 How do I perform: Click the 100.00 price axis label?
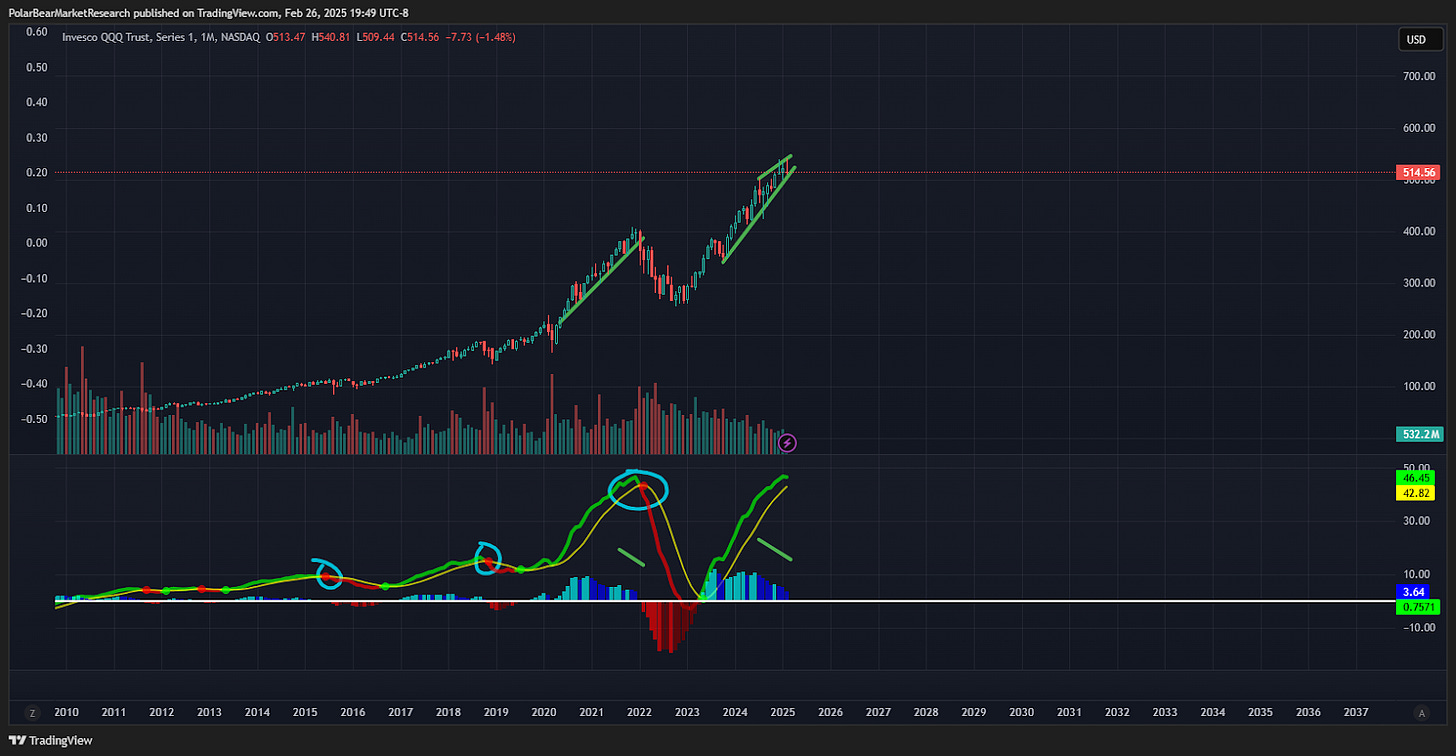tap(1417, 386)
